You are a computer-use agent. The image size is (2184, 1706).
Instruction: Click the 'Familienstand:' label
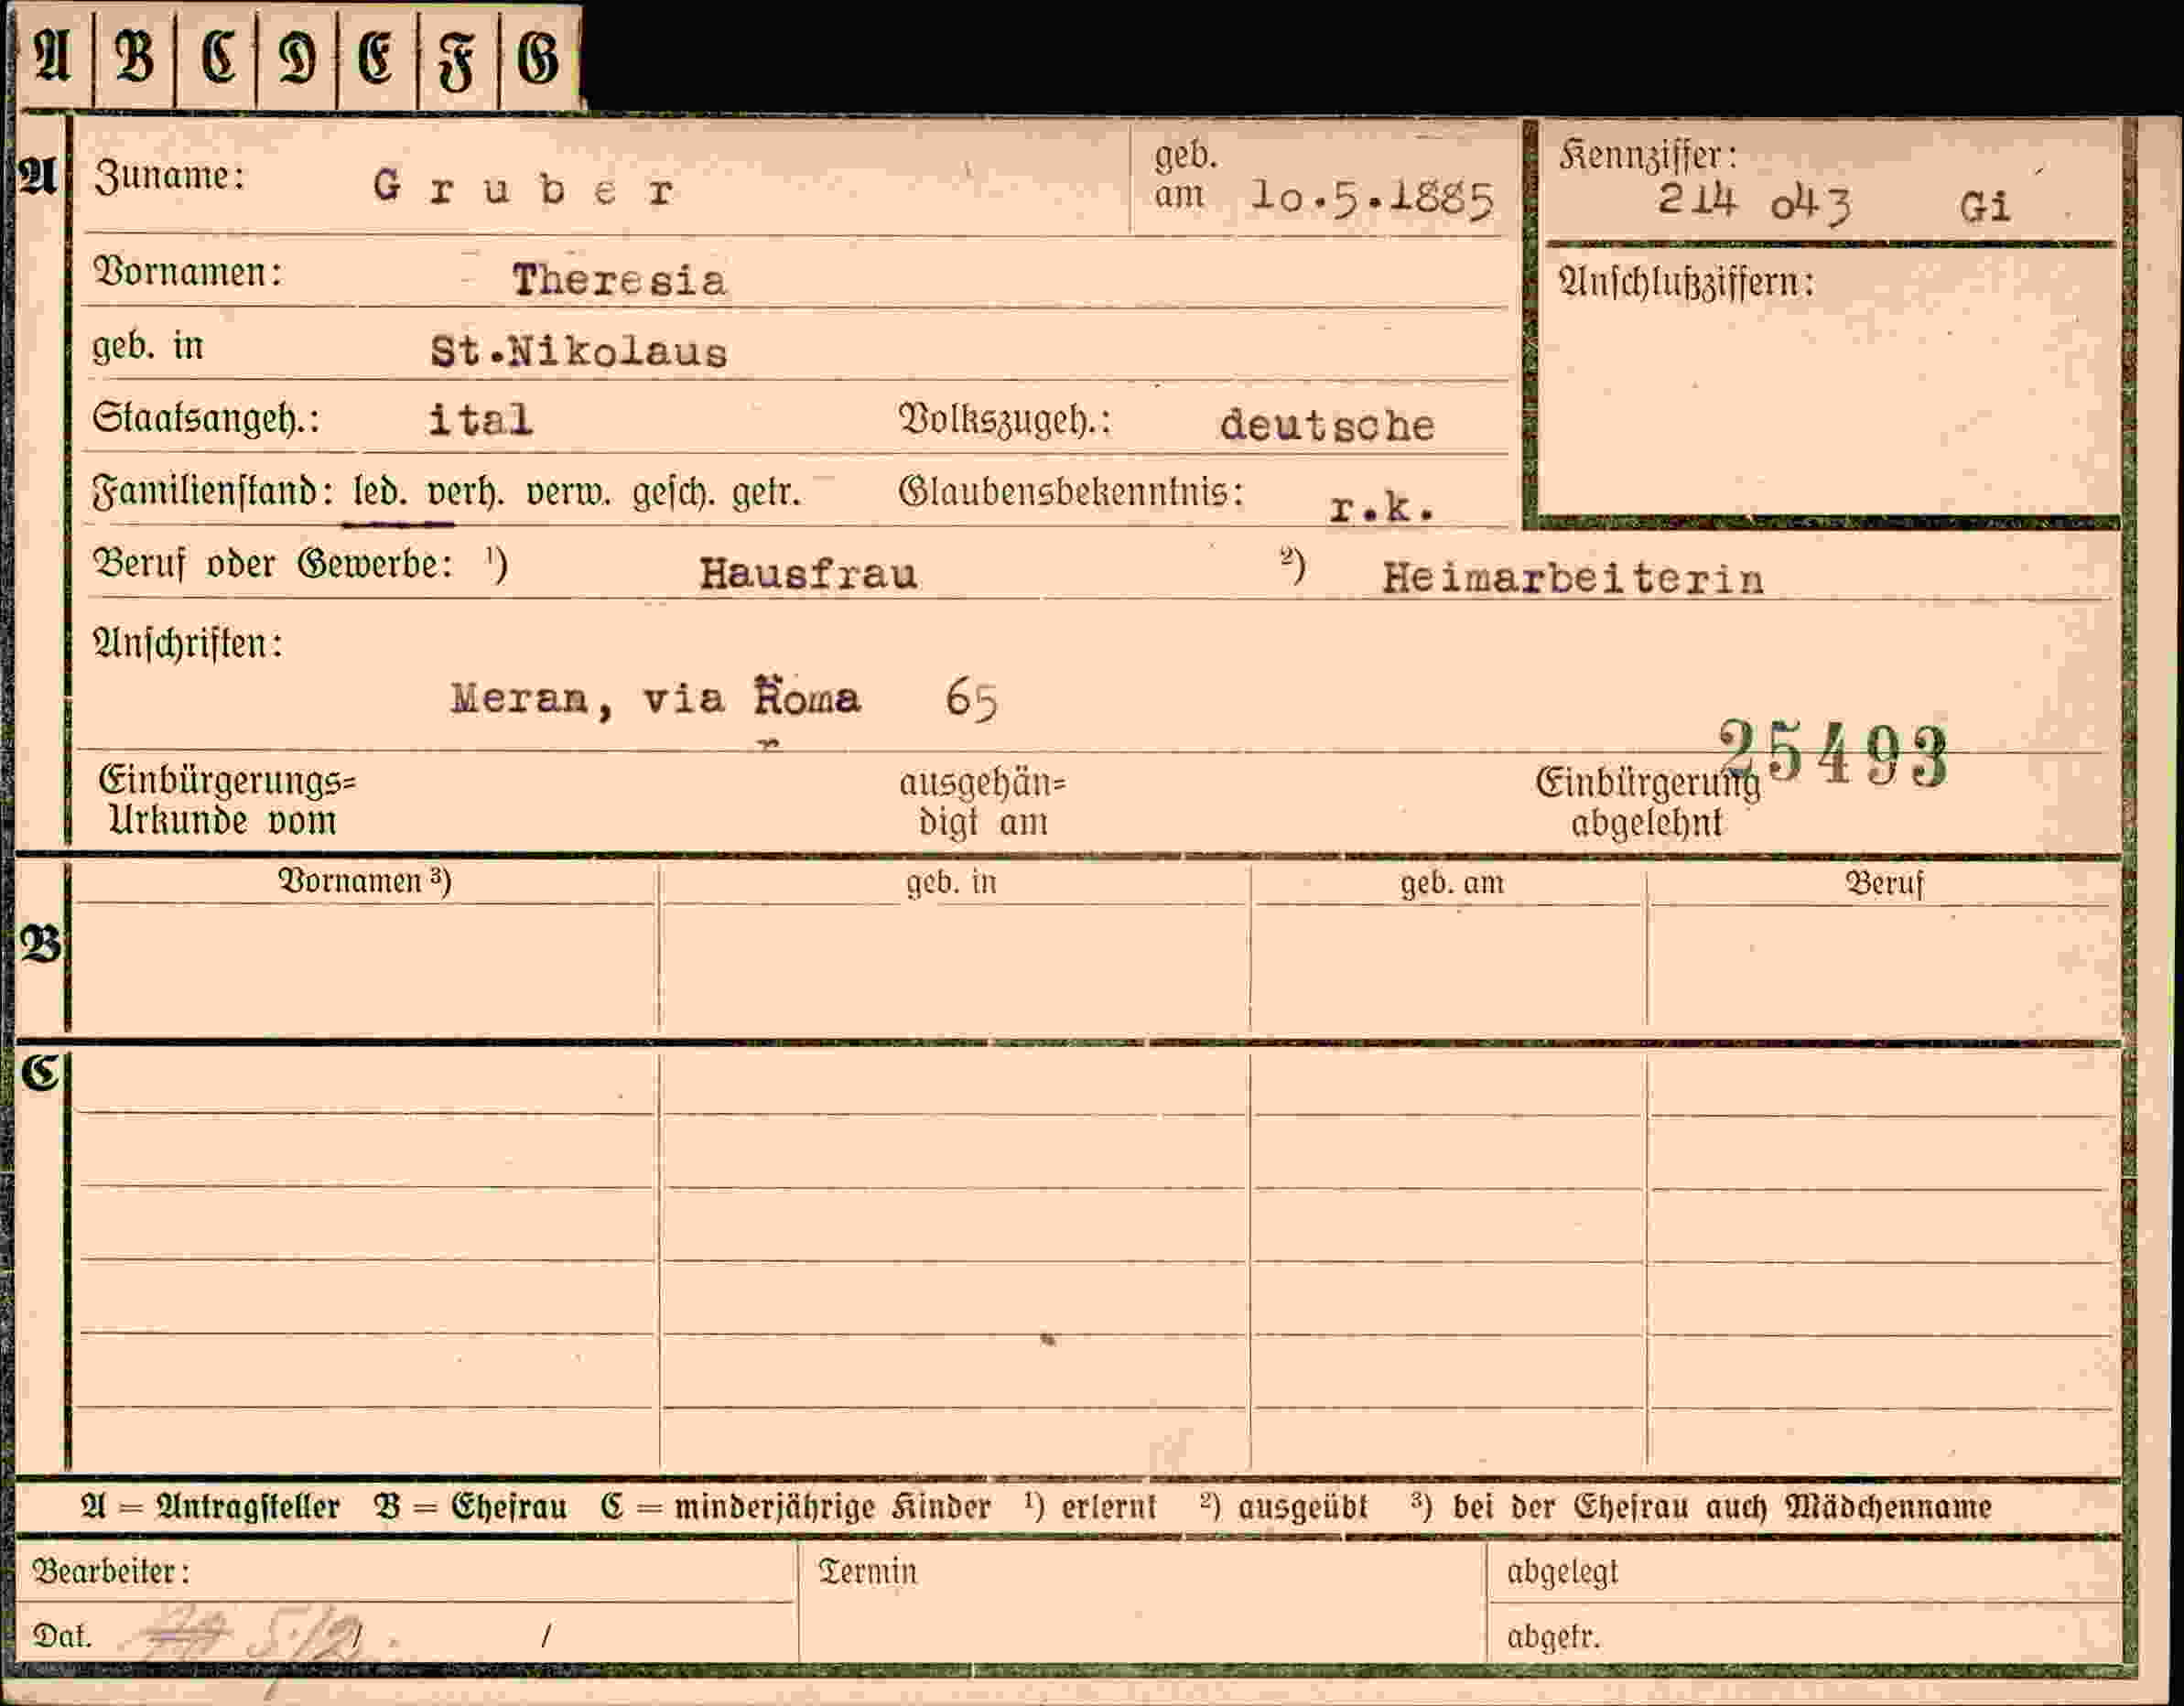point(212,492)
